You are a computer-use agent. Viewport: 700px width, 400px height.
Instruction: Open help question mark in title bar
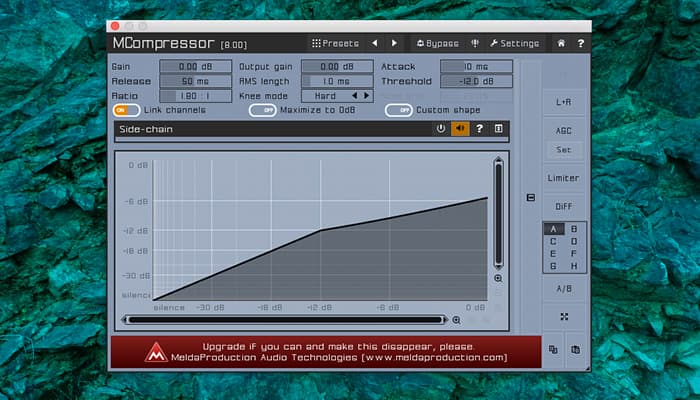[580, 43]
